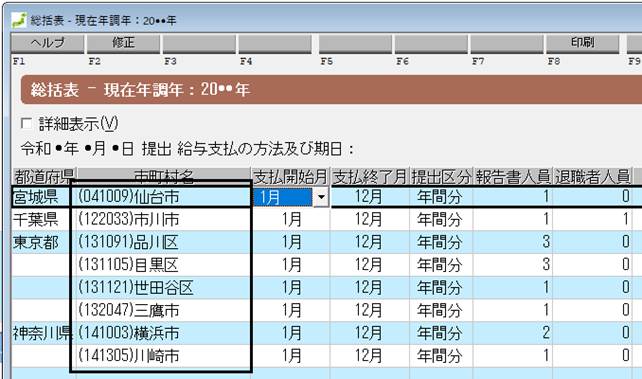Click 支払終了月 12月 in 三鷹市 row
642x379 pixels.
click(370, 310)
